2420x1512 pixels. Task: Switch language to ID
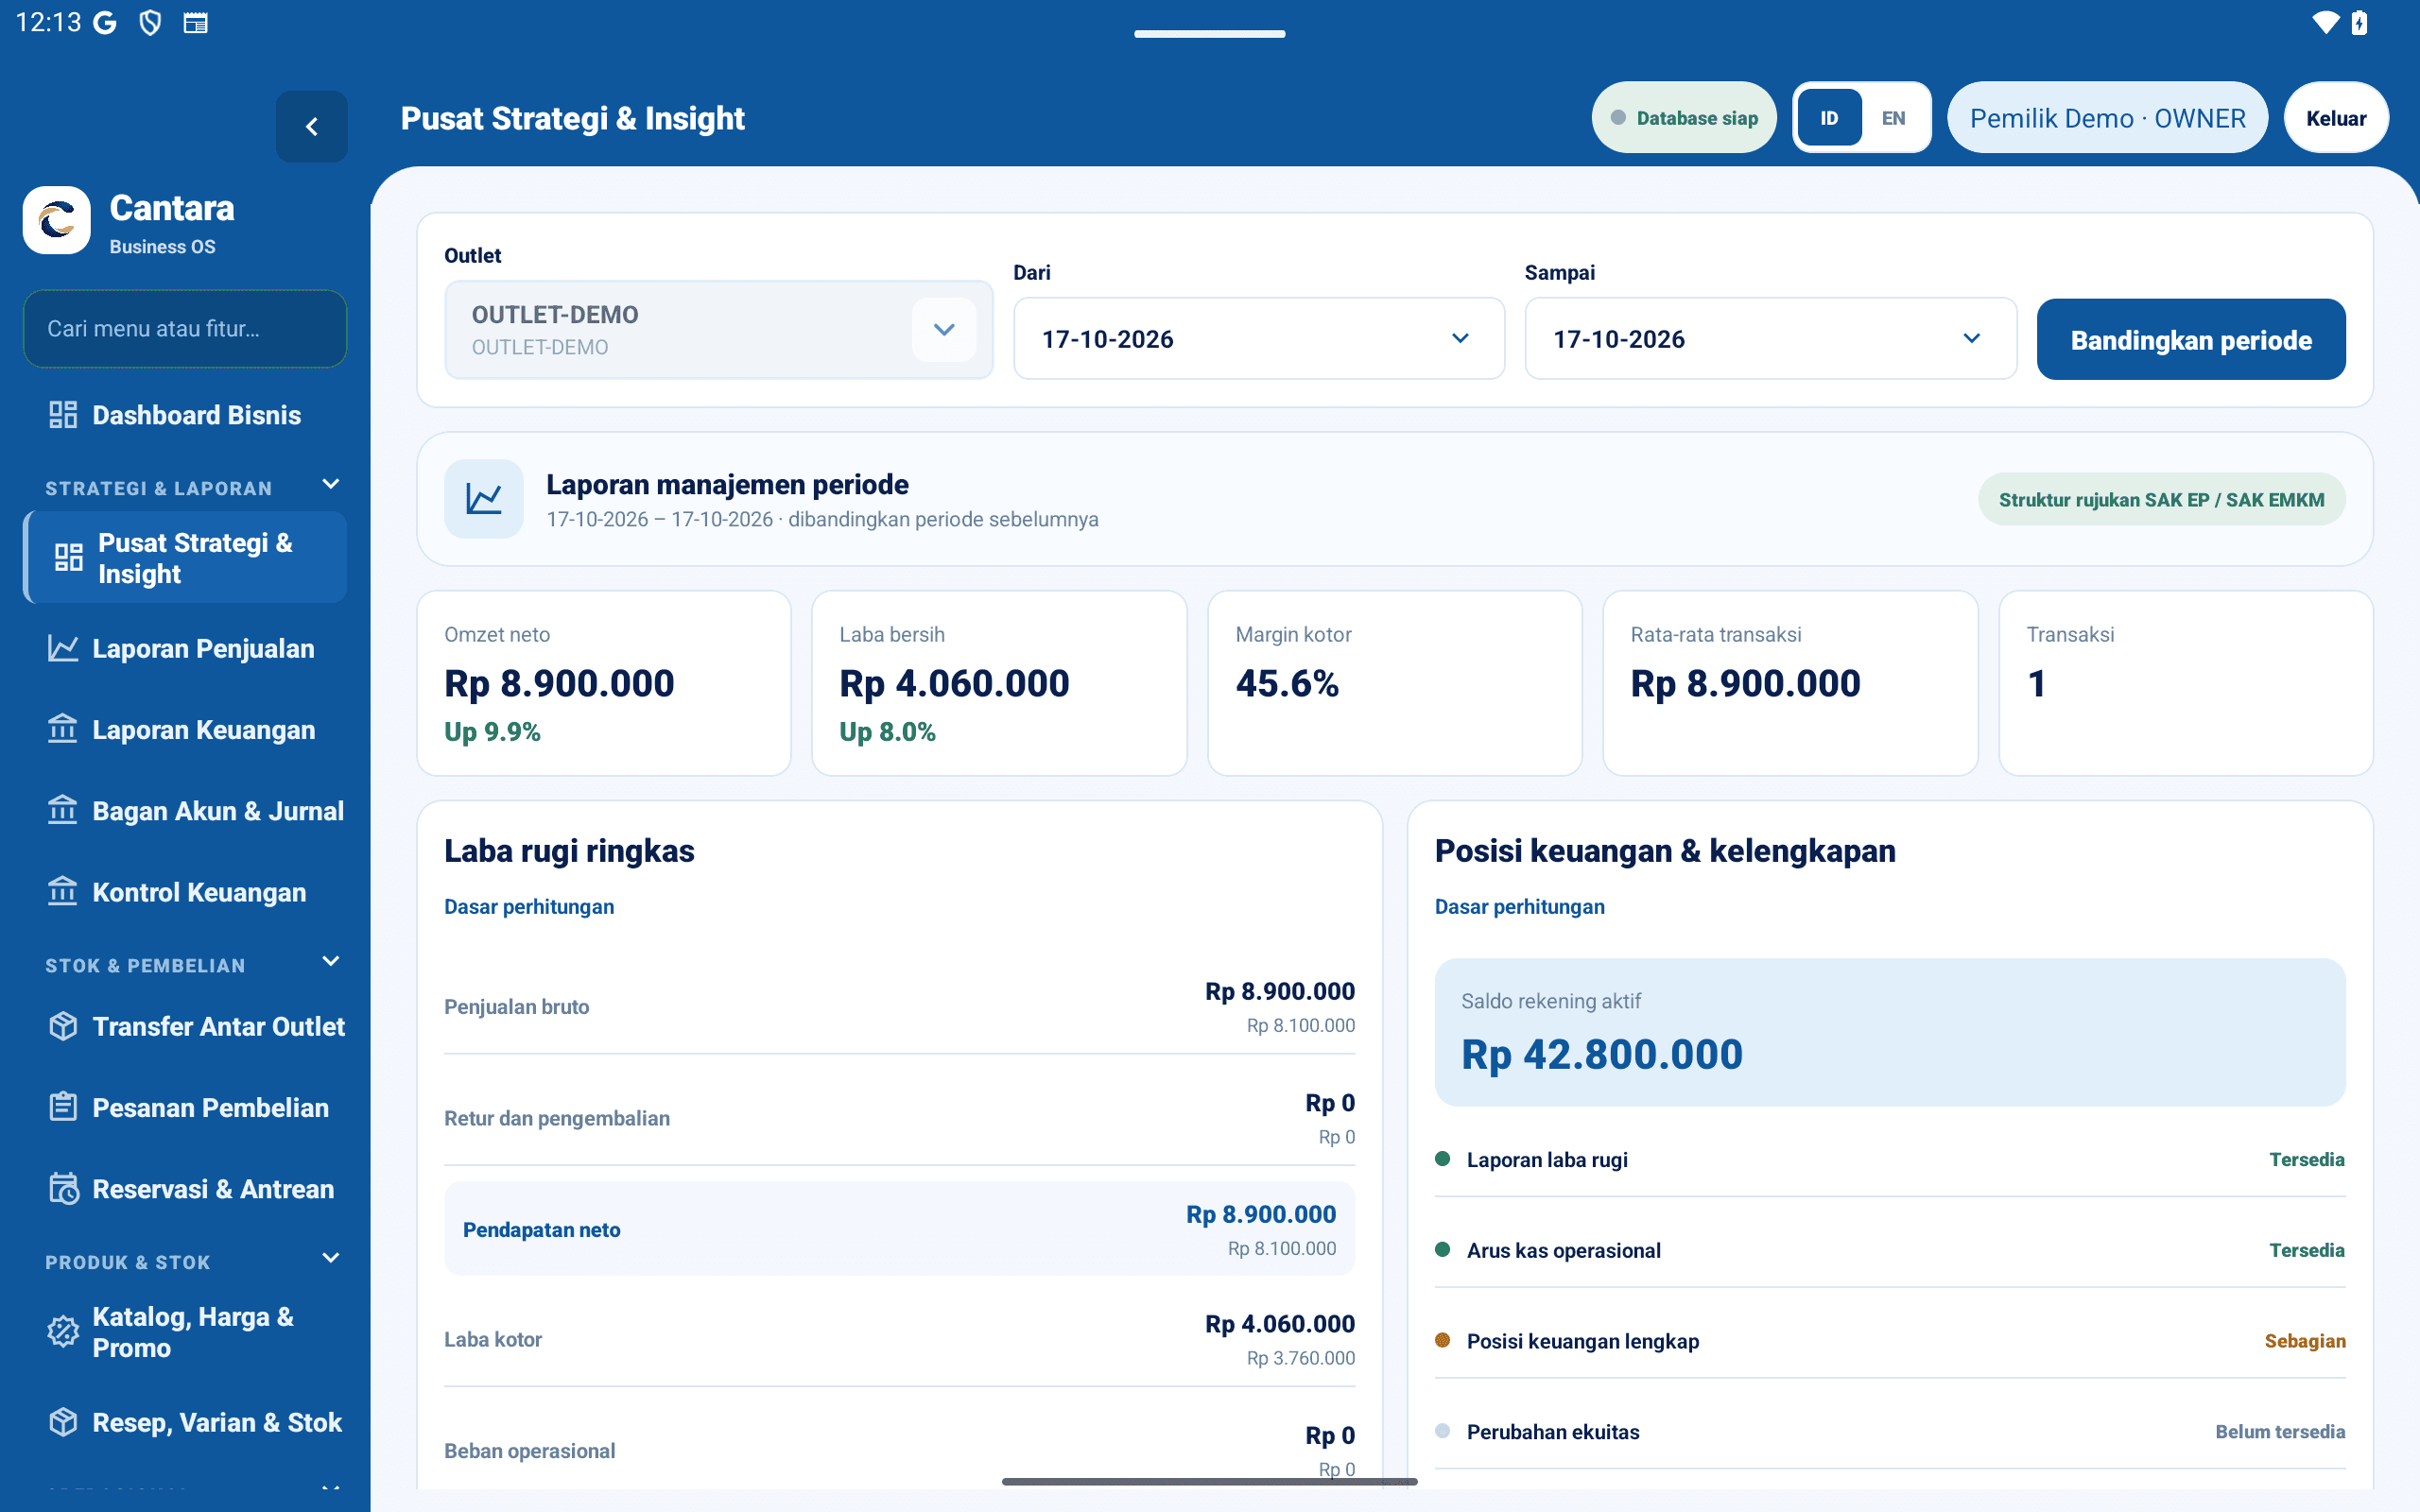[1829, 118]
